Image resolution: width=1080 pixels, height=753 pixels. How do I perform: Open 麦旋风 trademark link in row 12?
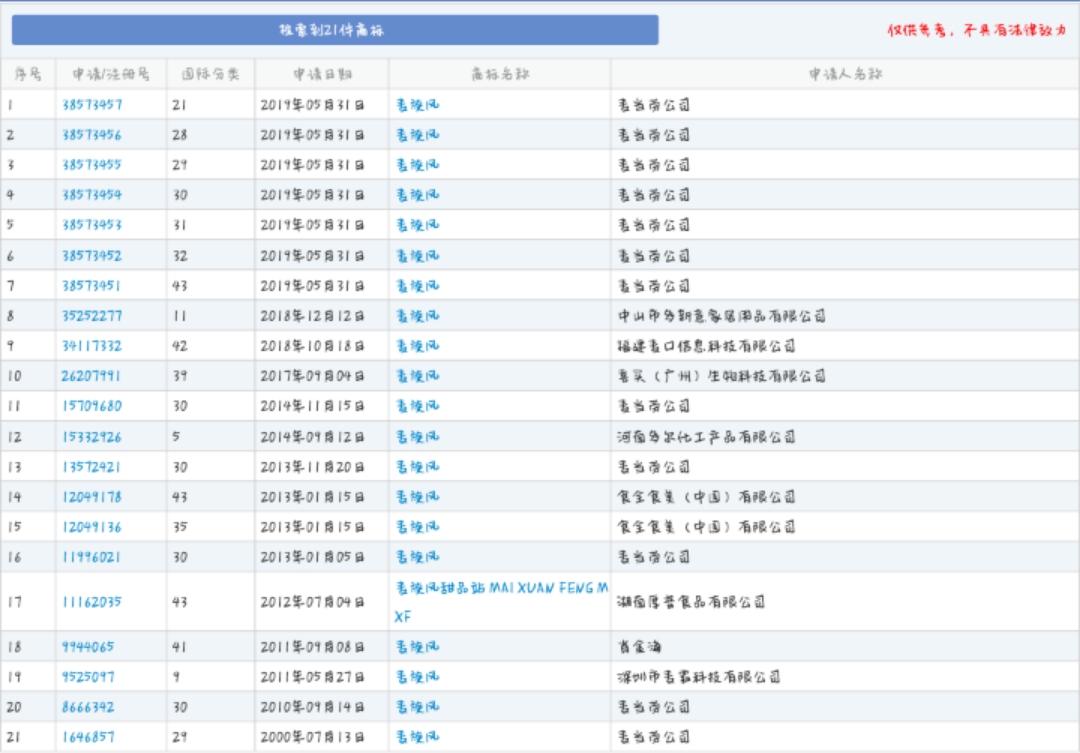418,437
